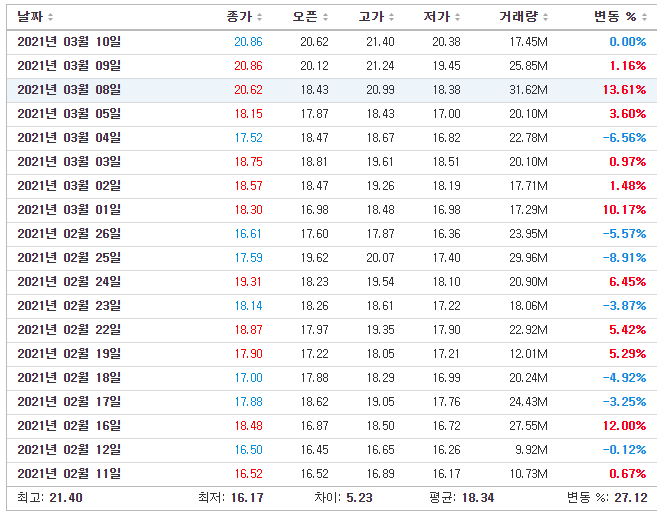Sort table by 거래량 column arrows
Viewport: 657px width, 519px height.
coord(546,17)
